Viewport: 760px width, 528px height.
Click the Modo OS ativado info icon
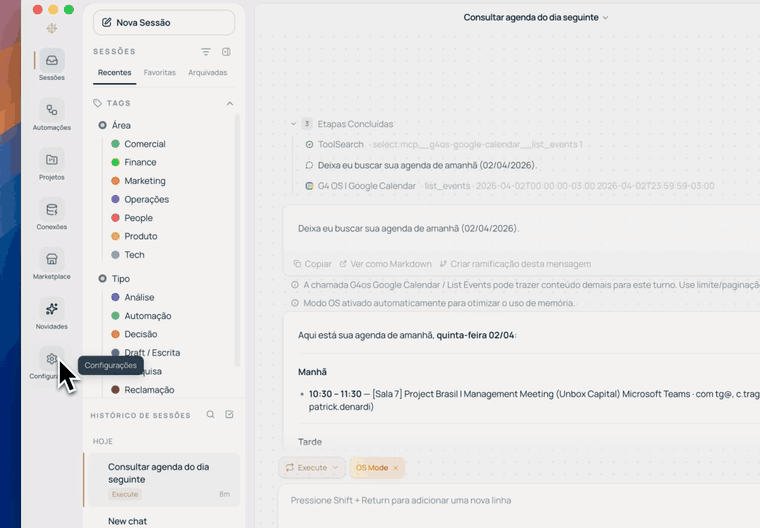(295, 303)
